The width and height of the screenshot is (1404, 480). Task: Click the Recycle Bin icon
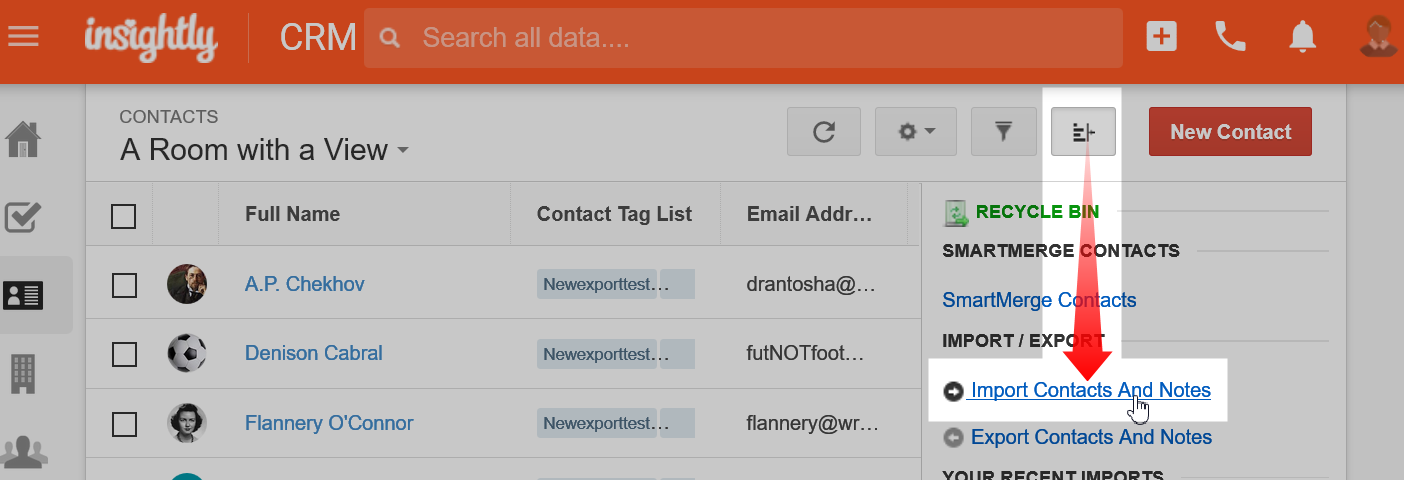click(x=956, y=211)
